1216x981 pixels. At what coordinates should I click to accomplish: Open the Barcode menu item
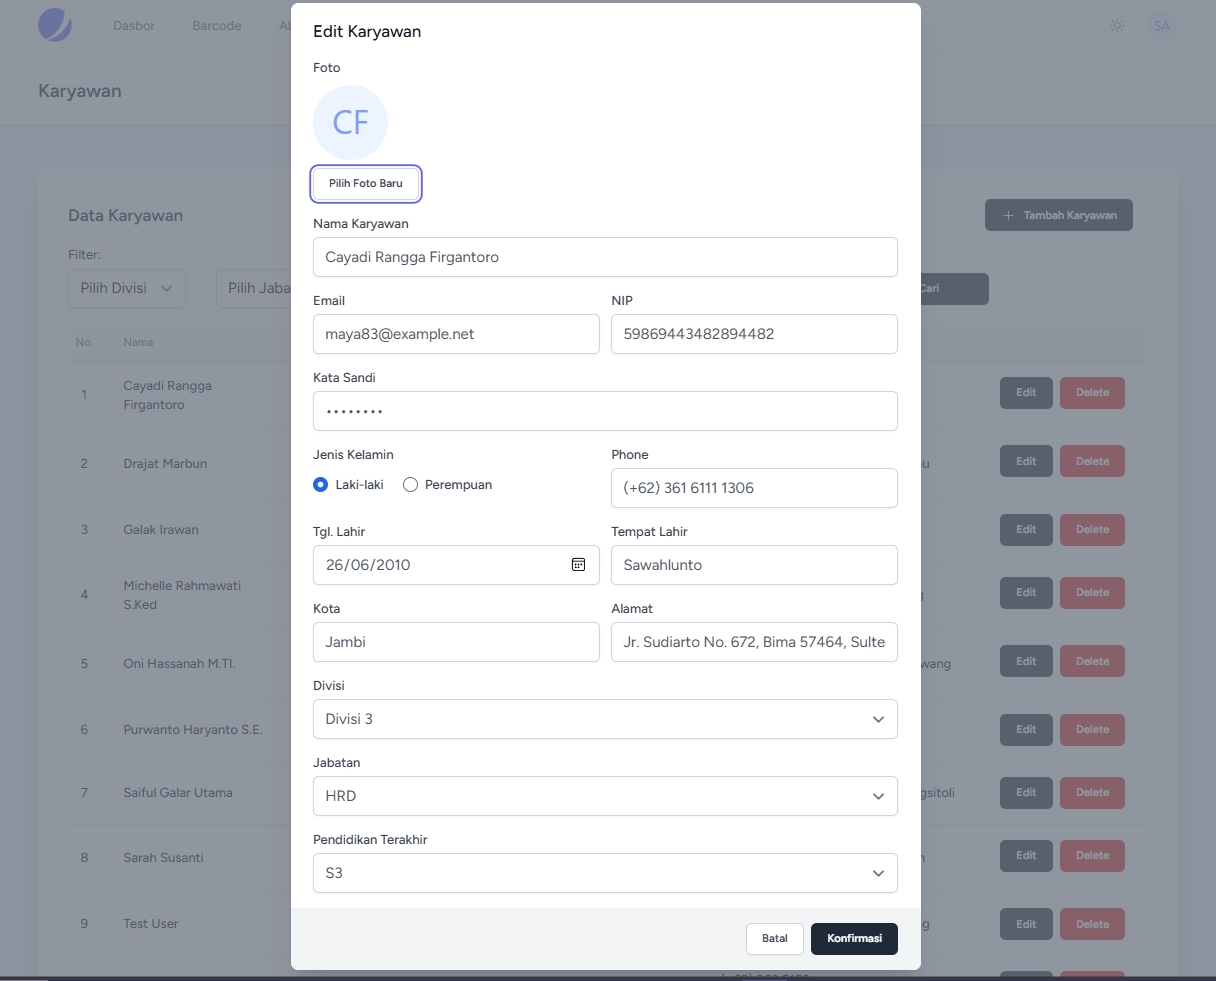point(217,26)
